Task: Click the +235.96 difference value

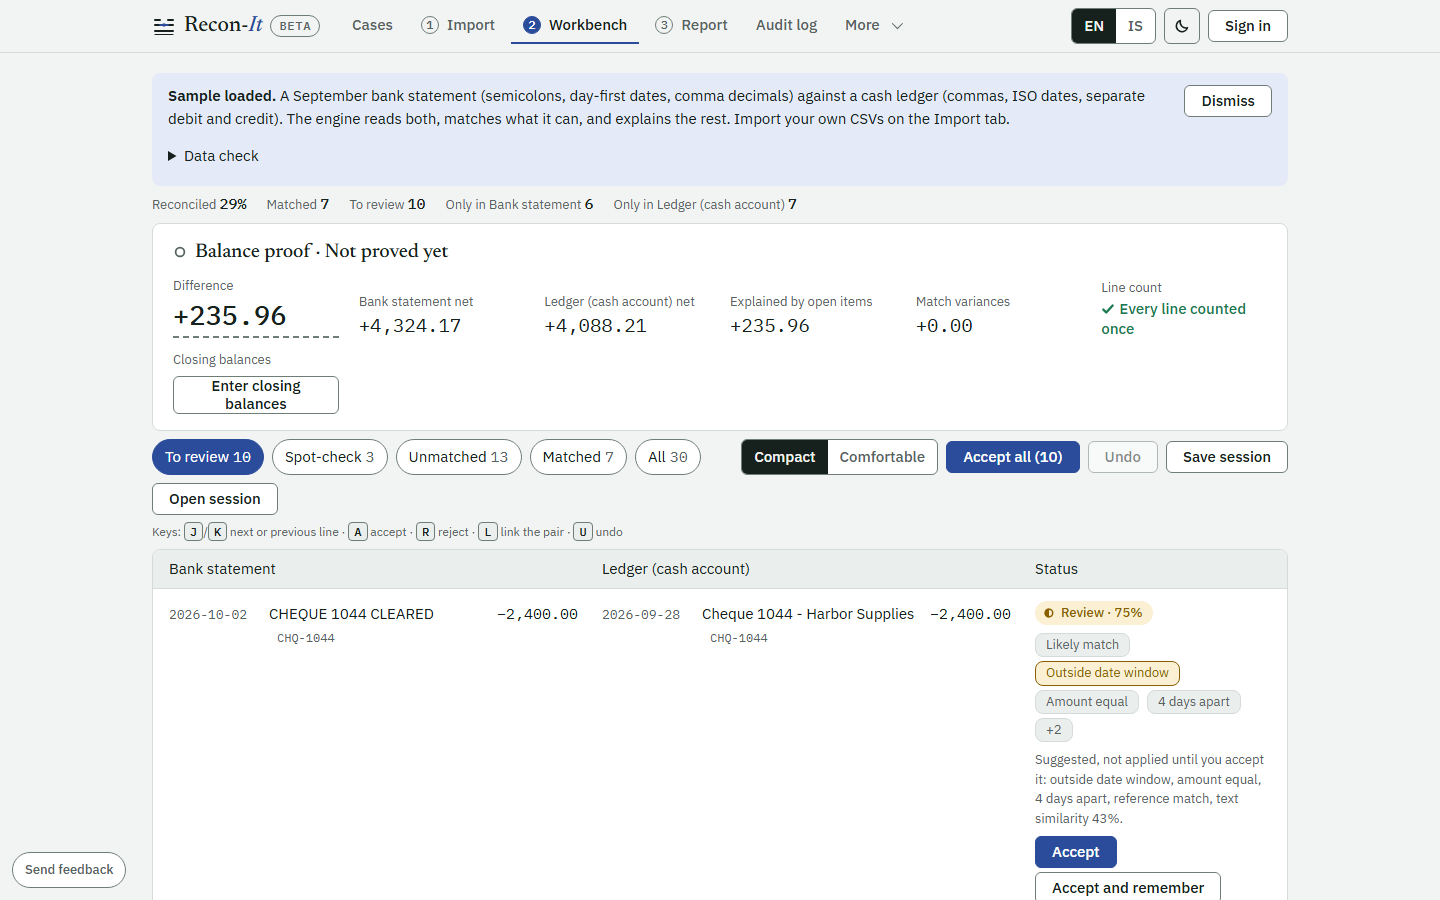Action: pyautogui.click(x=230, y=316)
